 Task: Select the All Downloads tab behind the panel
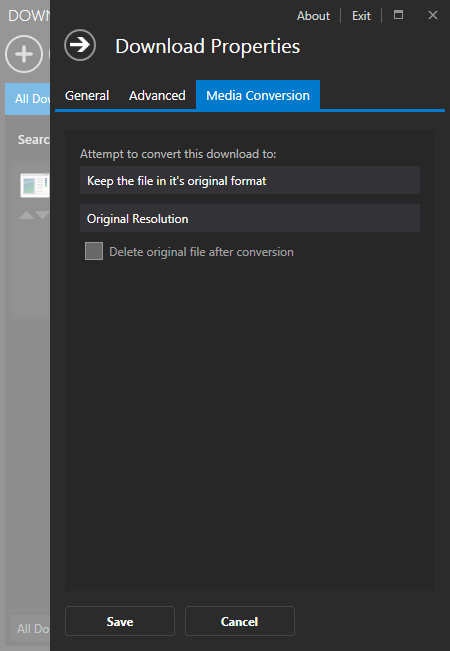[x=27, y=99]
